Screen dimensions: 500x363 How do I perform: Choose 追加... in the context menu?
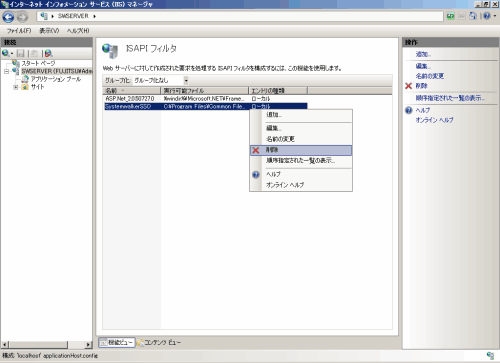coord(301,115)
